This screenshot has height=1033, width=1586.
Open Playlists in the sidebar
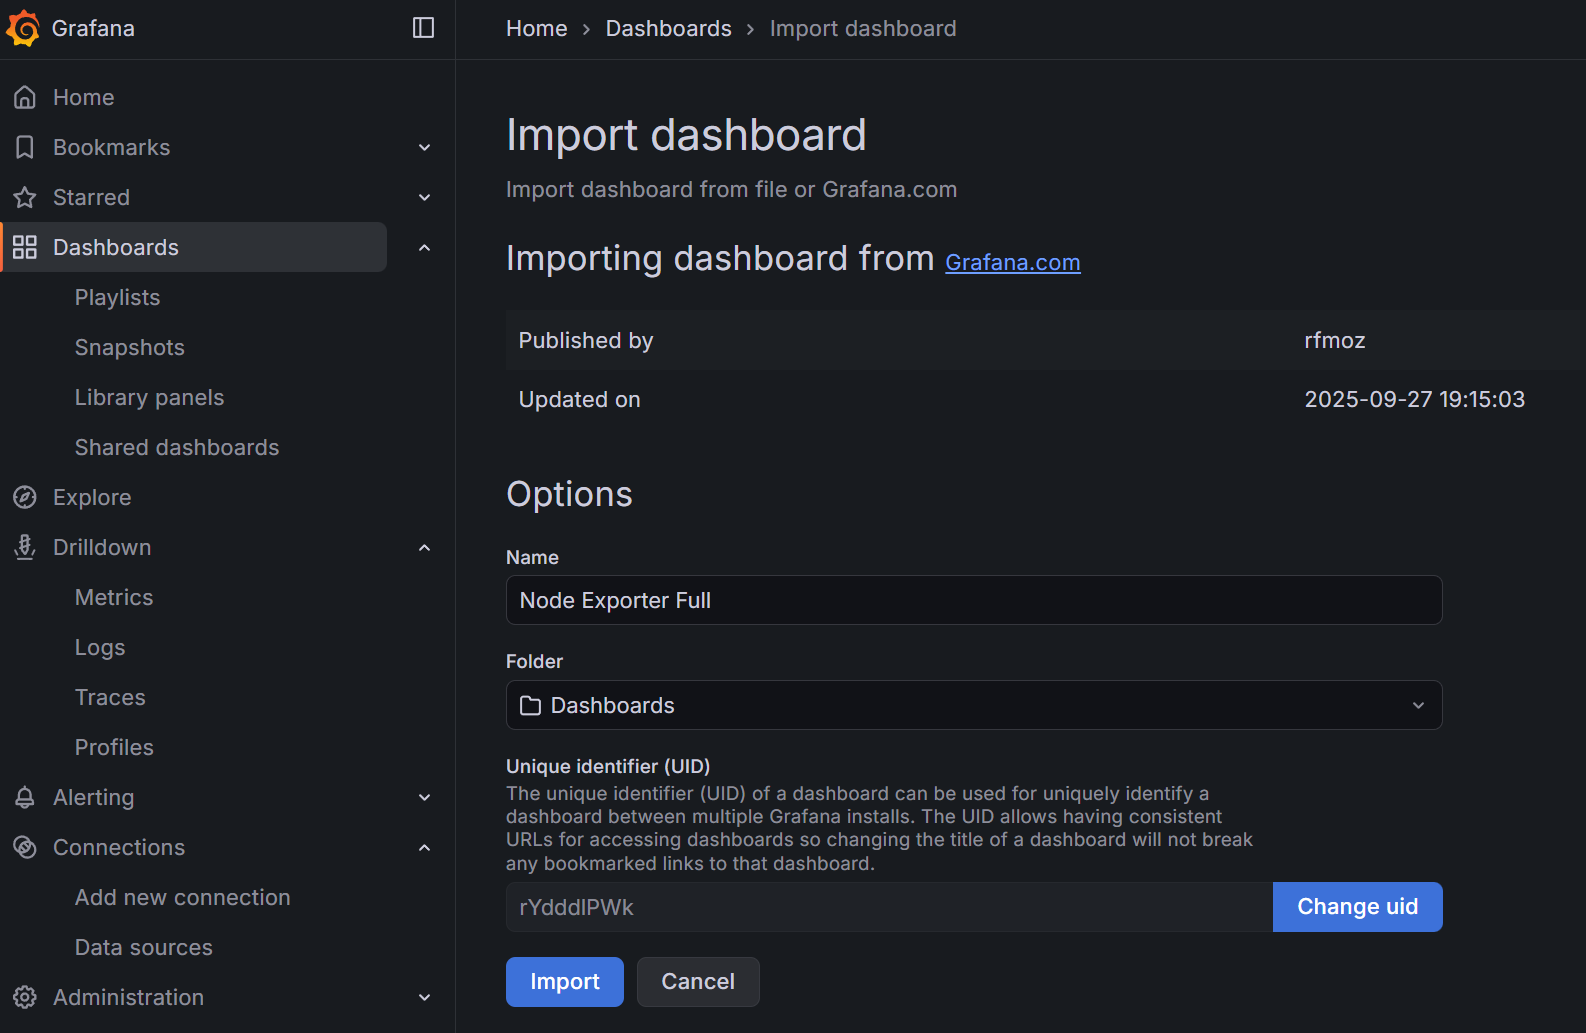(x=117, y=297)
